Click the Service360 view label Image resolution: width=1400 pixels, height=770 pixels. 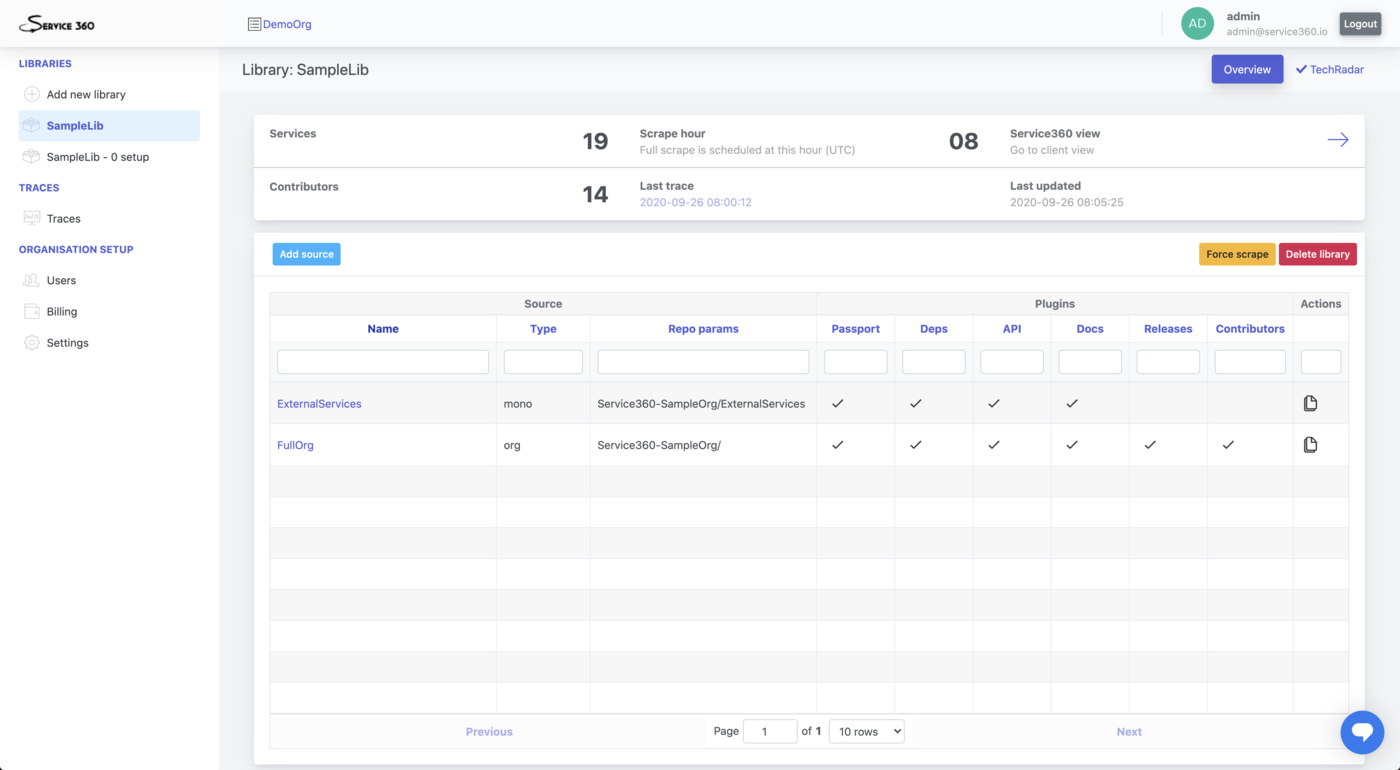tap(1055, 133)
